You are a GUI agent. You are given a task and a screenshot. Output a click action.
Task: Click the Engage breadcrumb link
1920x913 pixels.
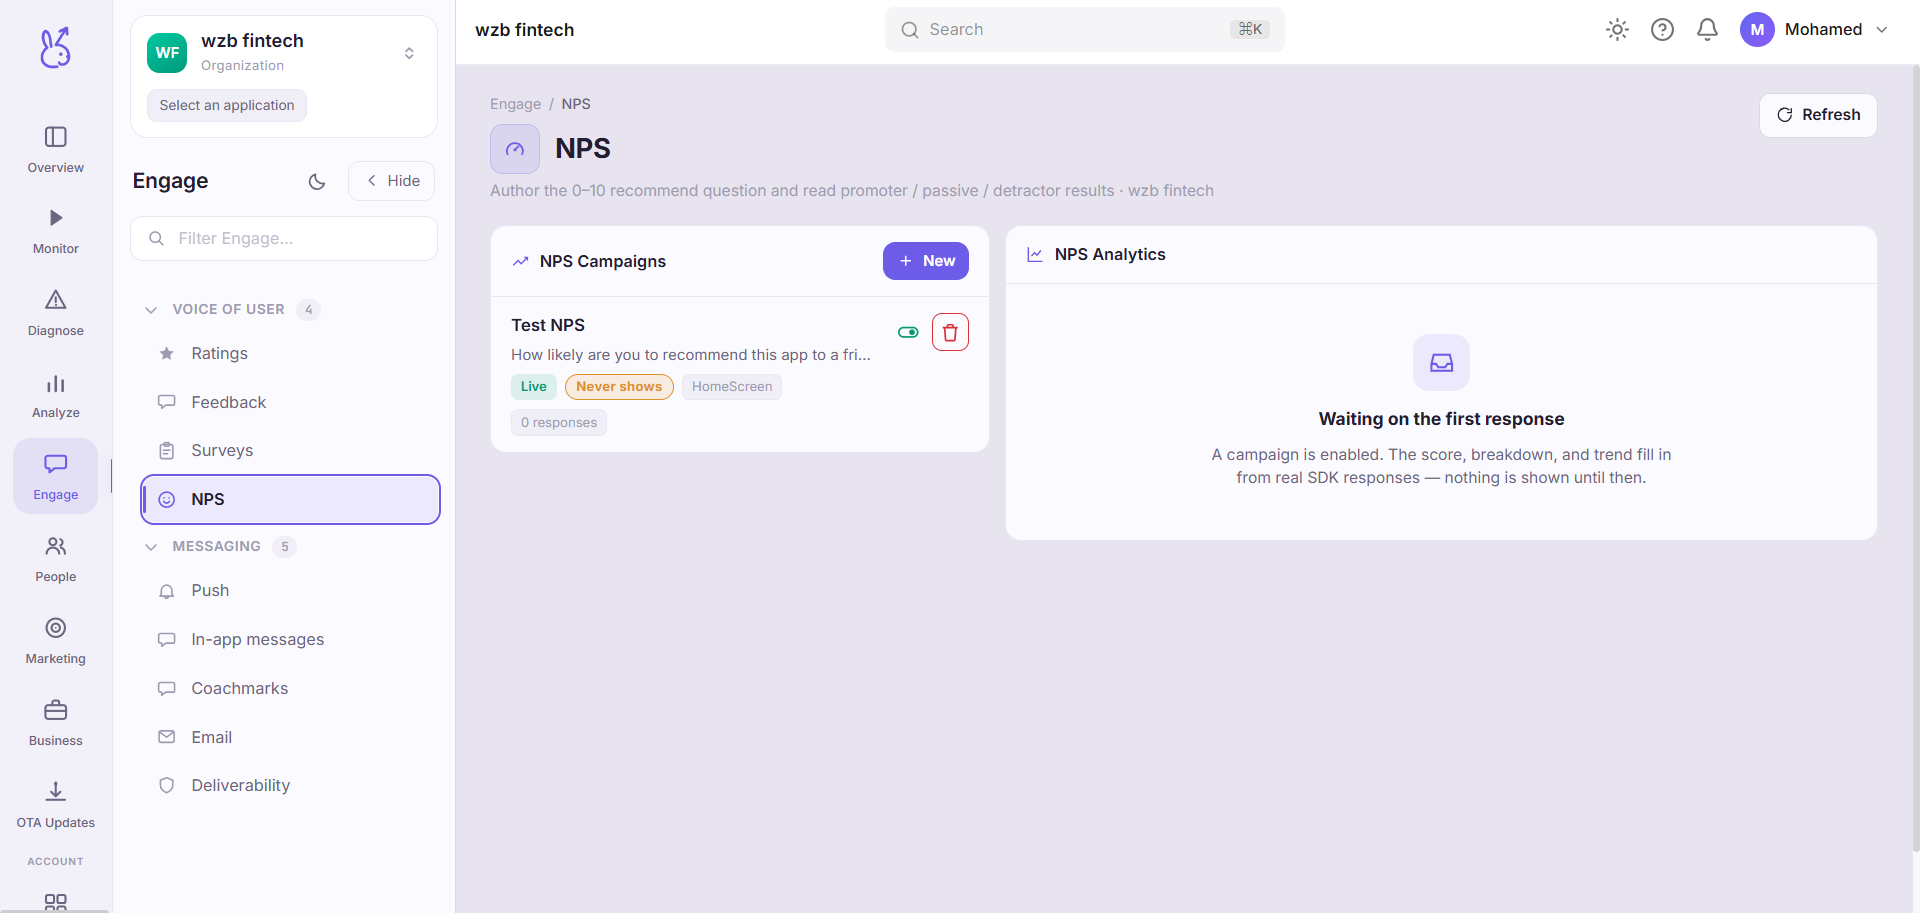coord(515,104)
